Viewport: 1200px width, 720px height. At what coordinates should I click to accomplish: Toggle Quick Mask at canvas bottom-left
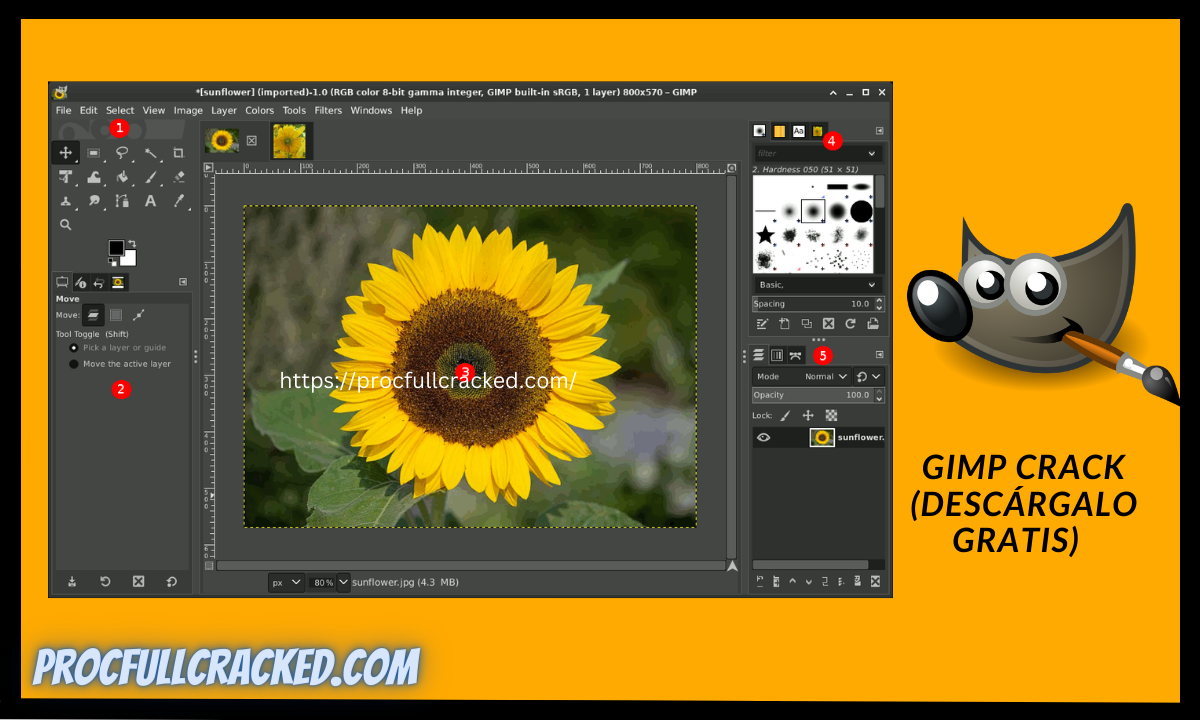209,565
